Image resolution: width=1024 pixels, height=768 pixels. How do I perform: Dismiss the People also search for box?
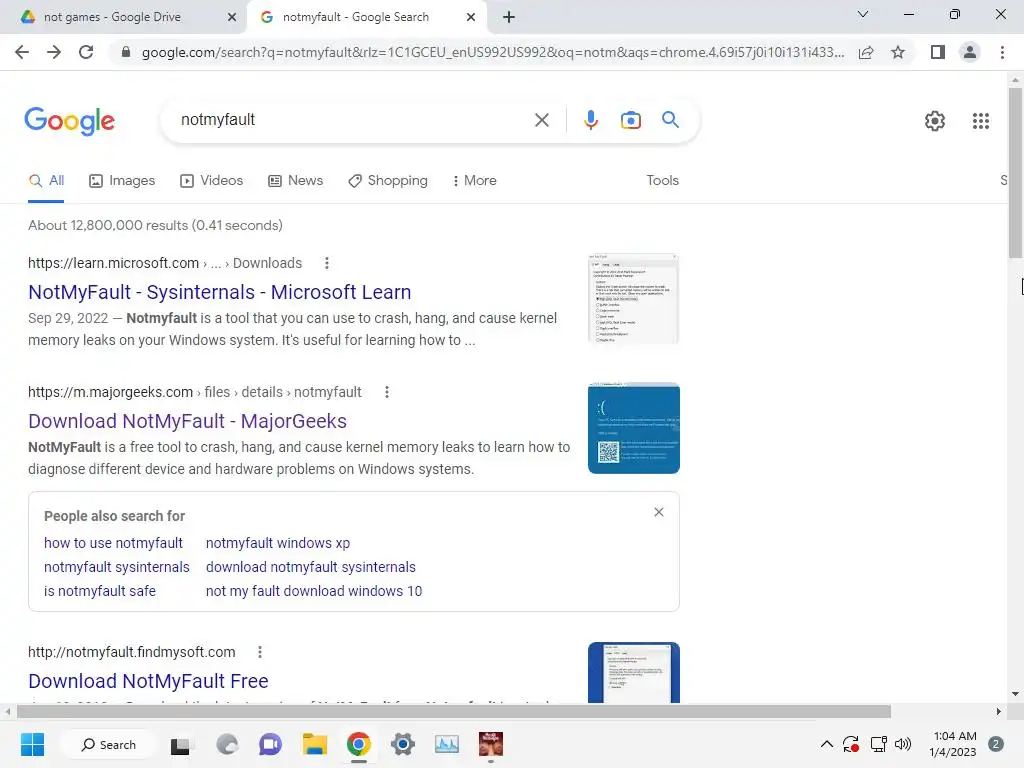658,512
